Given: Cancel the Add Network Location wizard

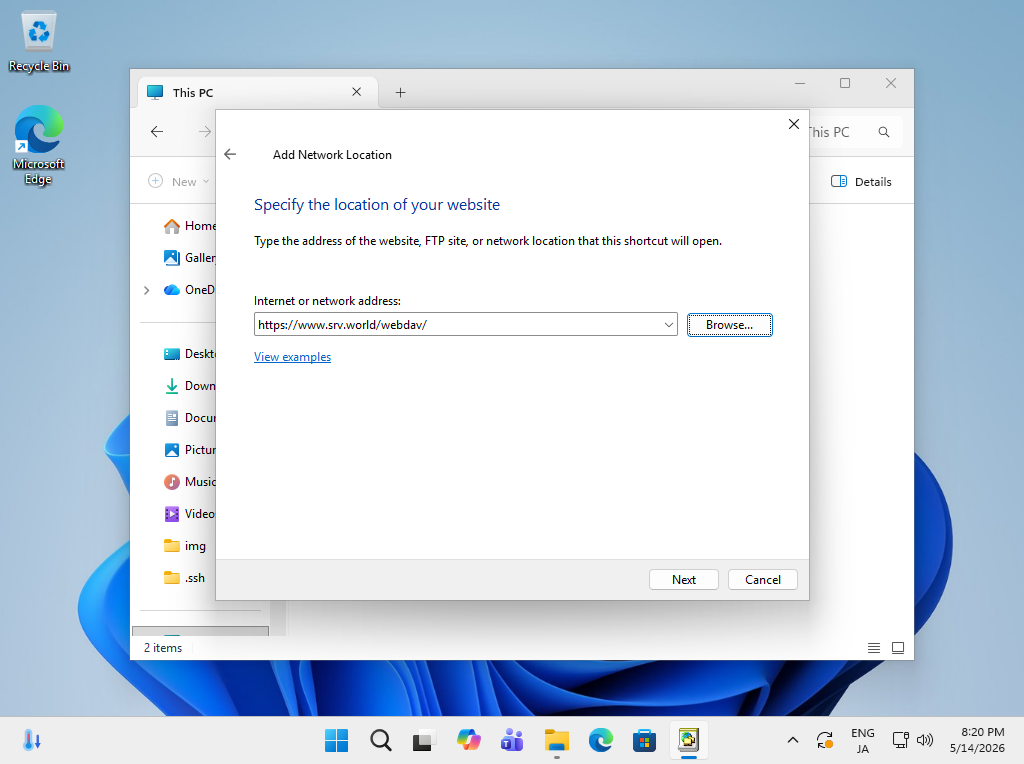Looking at the screenshot, I should pos(762,579).
